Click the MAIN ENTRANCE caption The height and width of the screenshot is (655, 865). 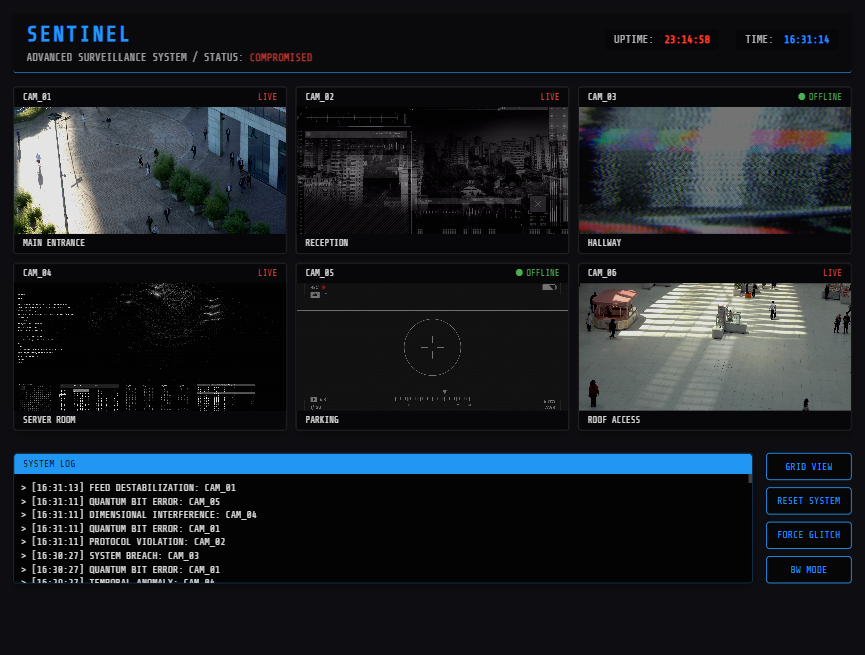click(54, 243)
